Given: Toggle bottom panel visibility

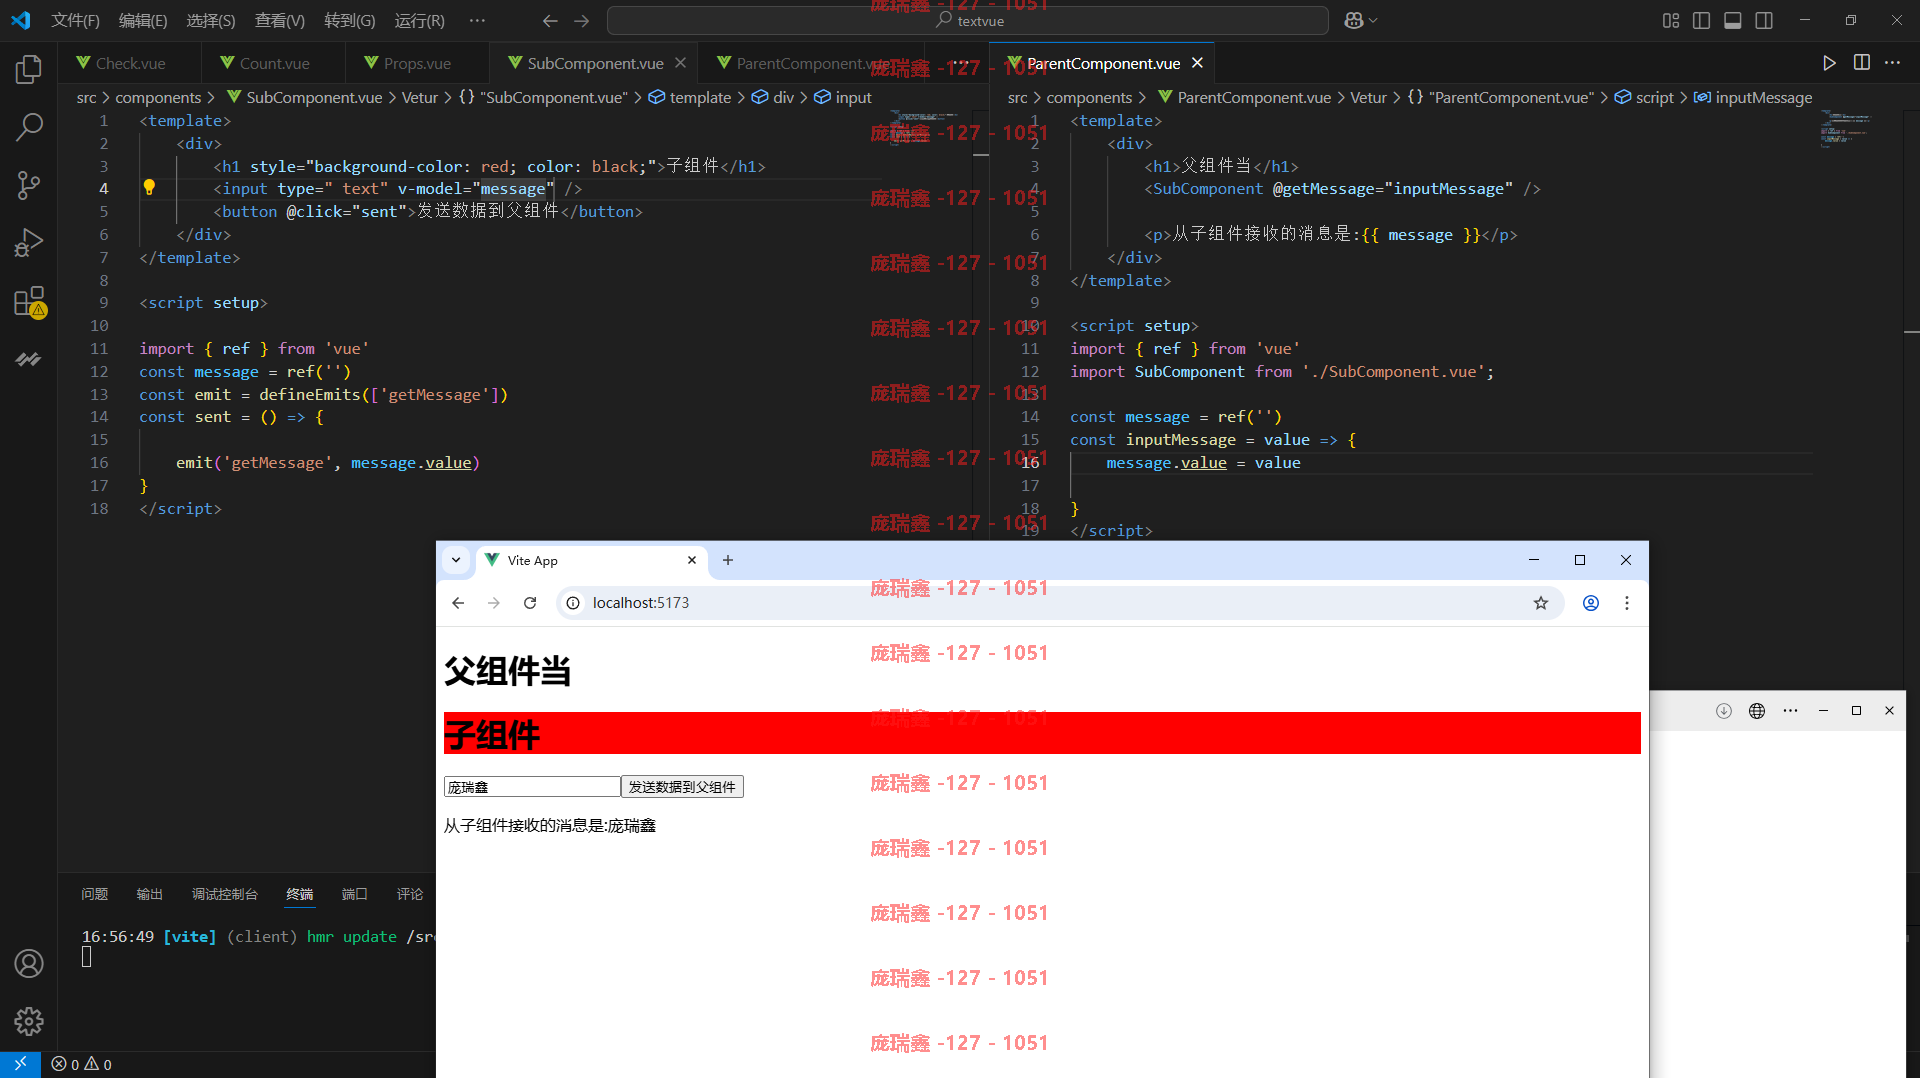Looking at the screenshot, I should point(1733,20).
